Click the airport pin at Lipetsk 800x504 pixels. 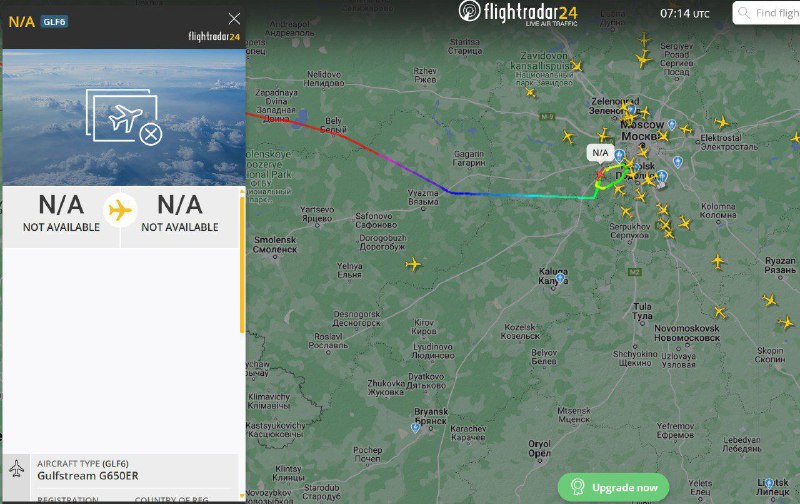[x=769, y=482]
